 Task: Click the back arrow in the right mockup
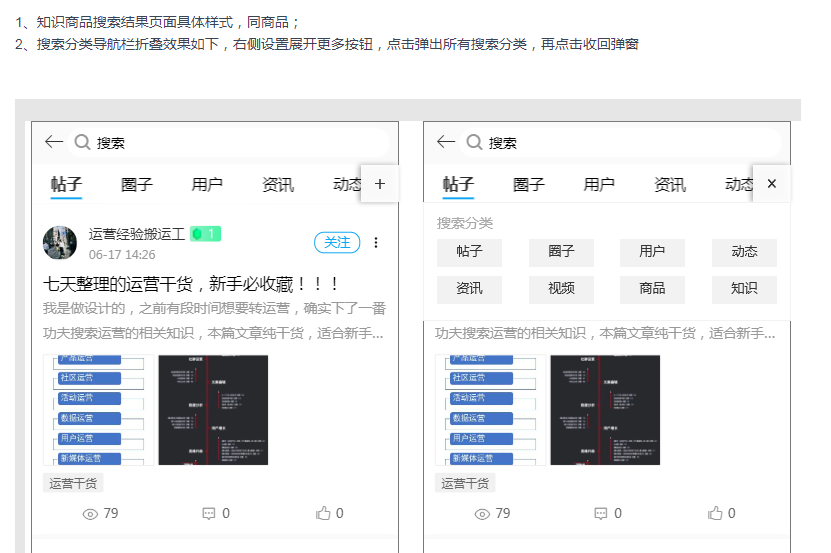[446, 143]
